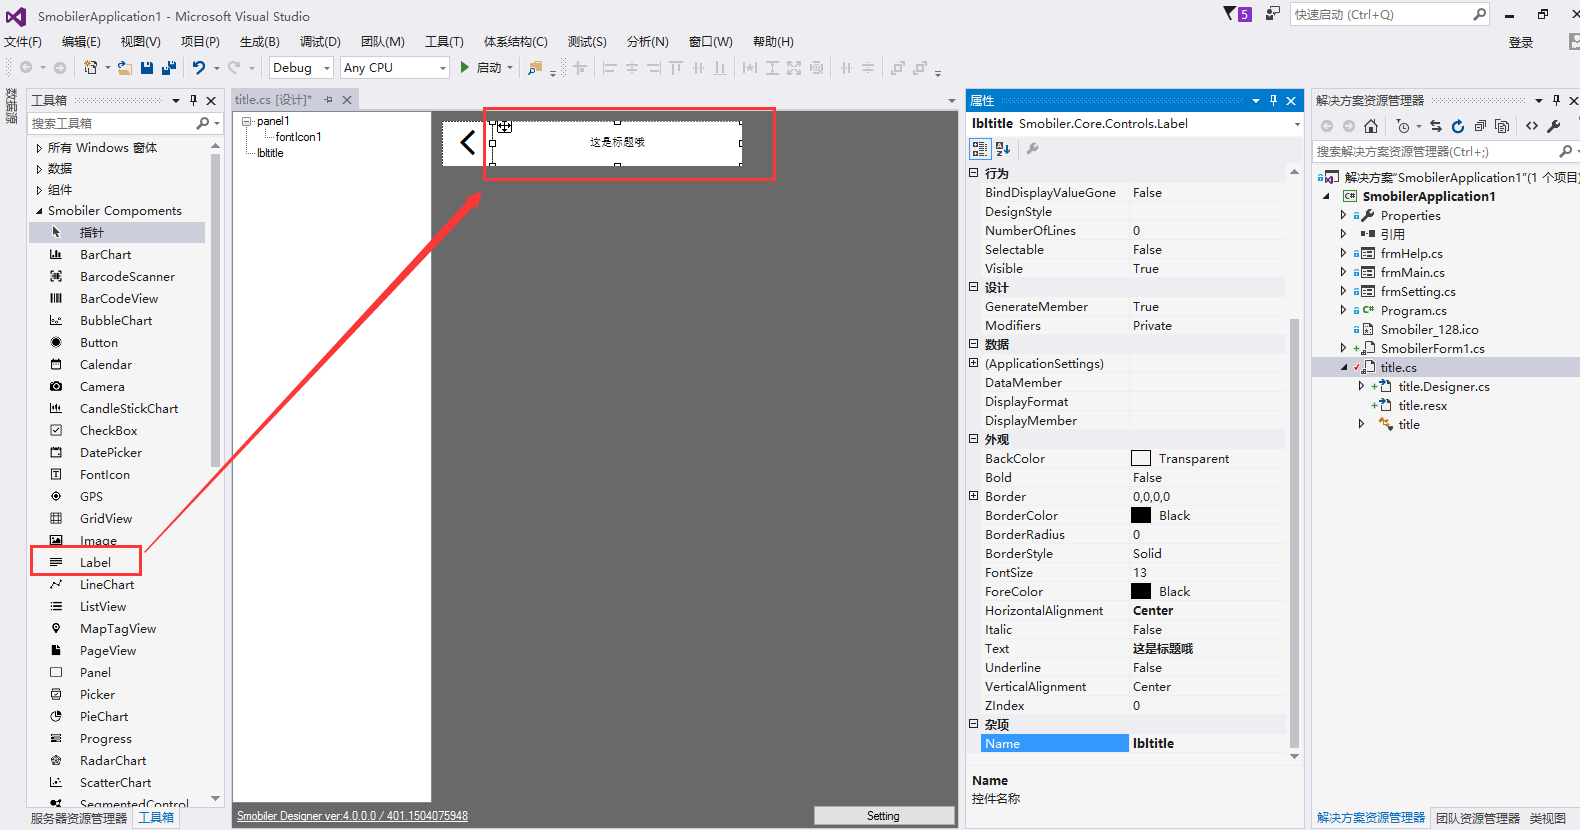Expand the 所有 Windows 窗体 toolbox group
The image size is (1580, 830).
pyautogui.click(x=39, y=148)
